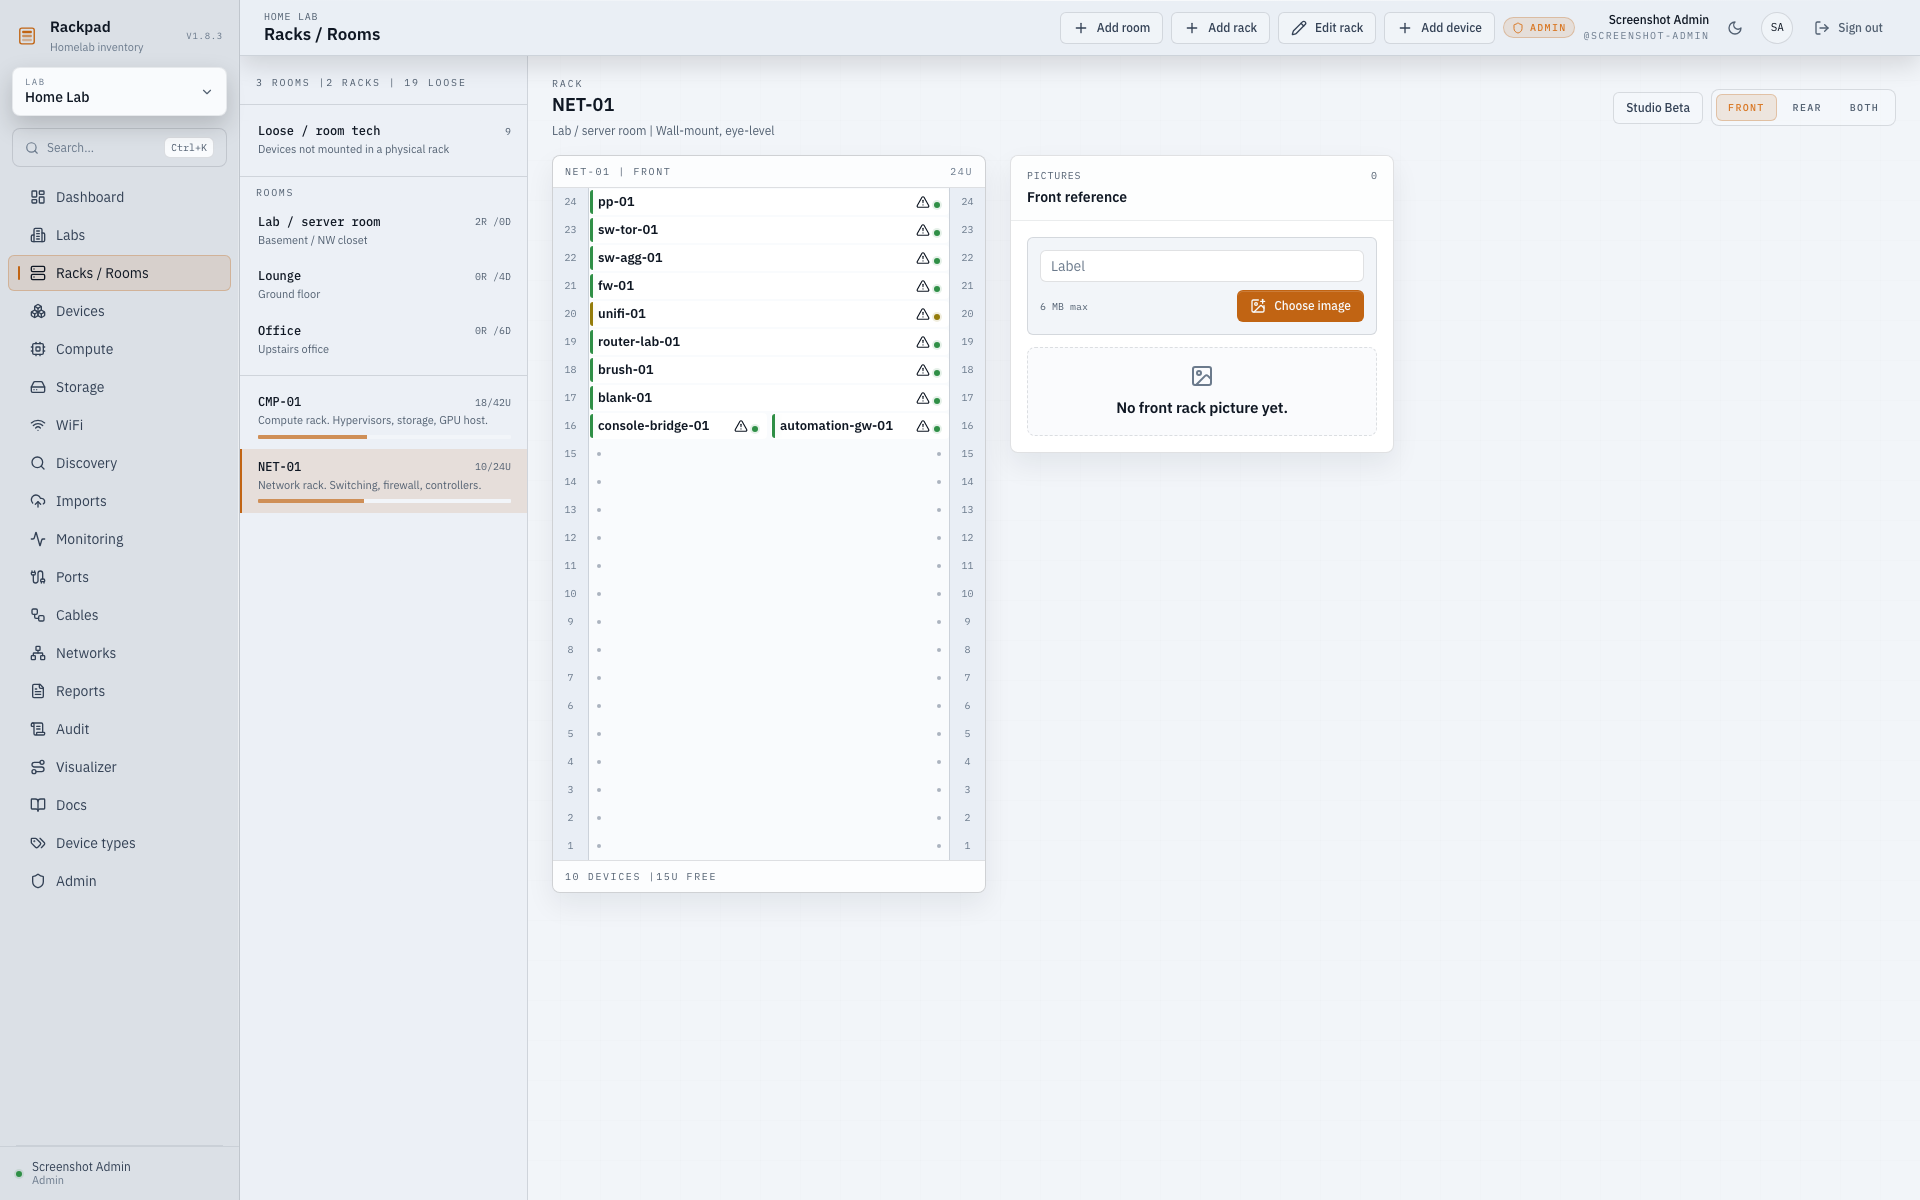Open Networks page
This screenshot has width=1920, height=1200.
point(119,653)
